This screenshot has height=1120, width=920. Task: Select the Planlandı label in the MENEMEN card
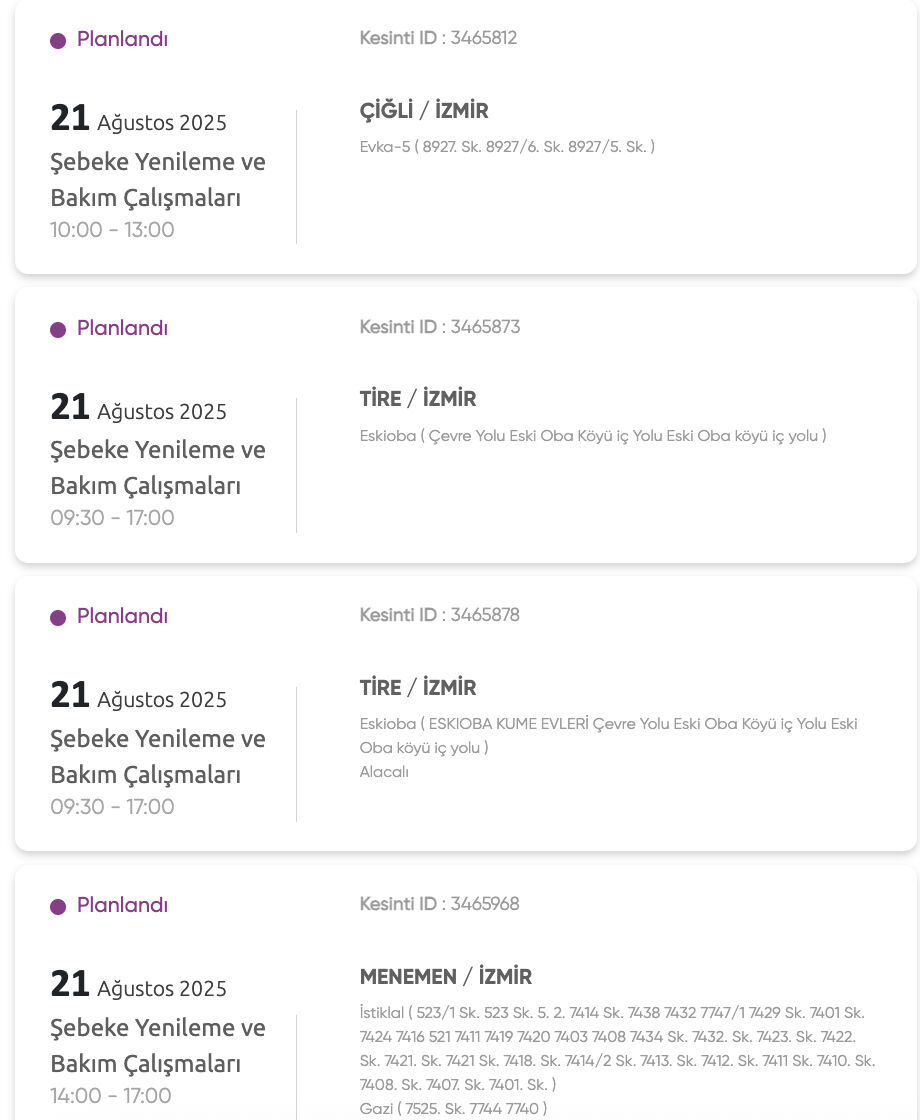(x=122, y=905)
